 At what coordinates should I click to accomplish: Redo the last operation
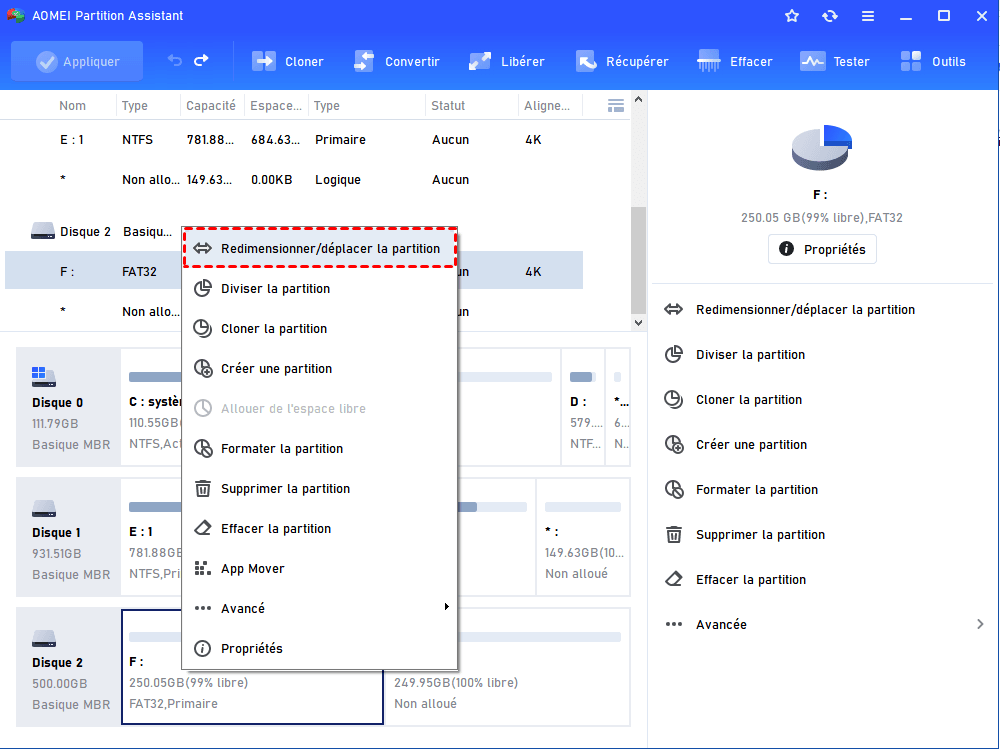[202, 61]
